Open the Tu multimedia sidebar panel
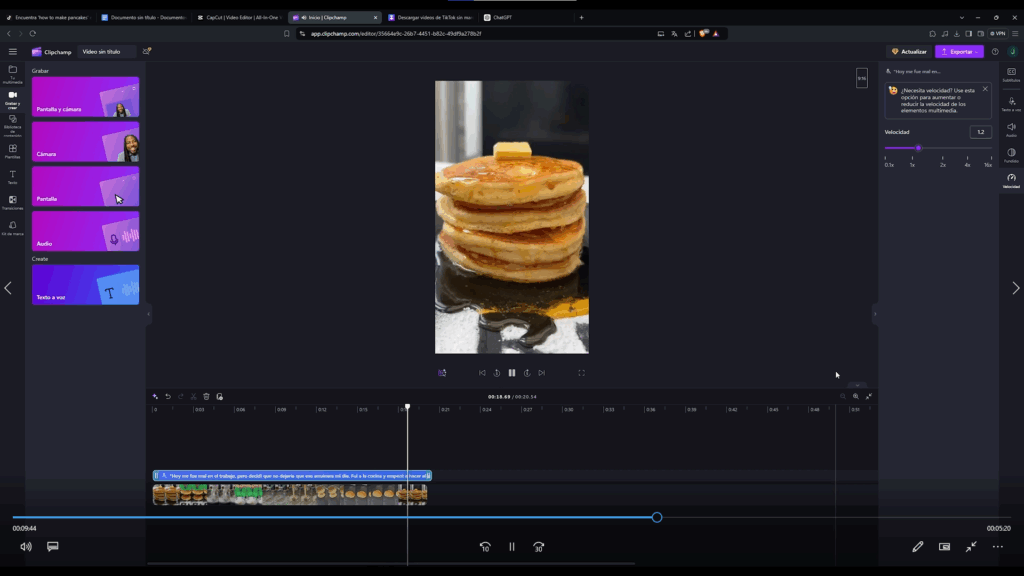 13,73
